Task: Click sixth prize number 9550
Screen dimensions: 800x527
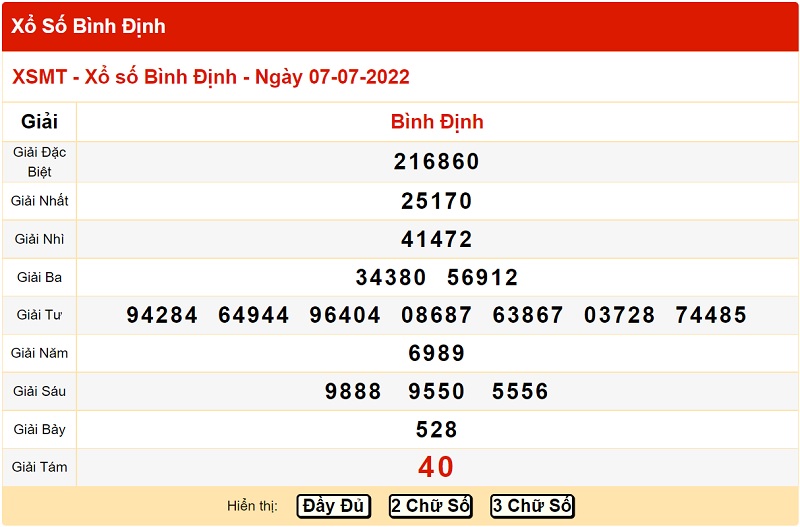Action: (437, 391)
